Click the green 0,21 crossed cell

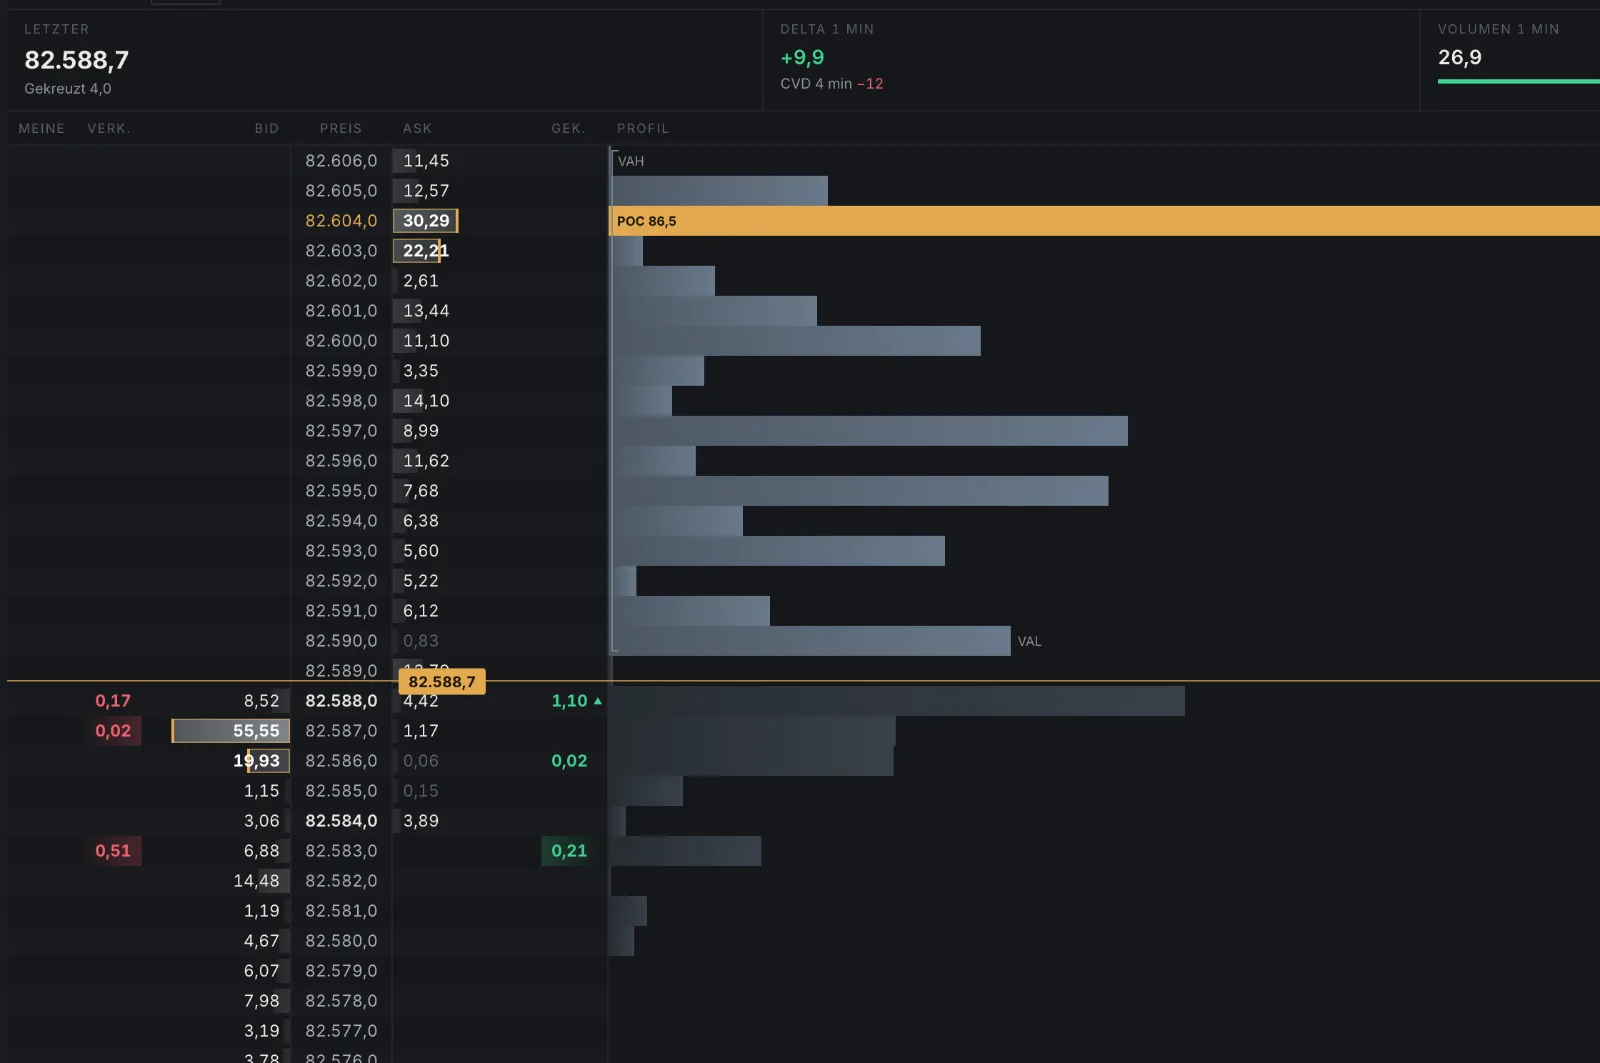[569, 851]
